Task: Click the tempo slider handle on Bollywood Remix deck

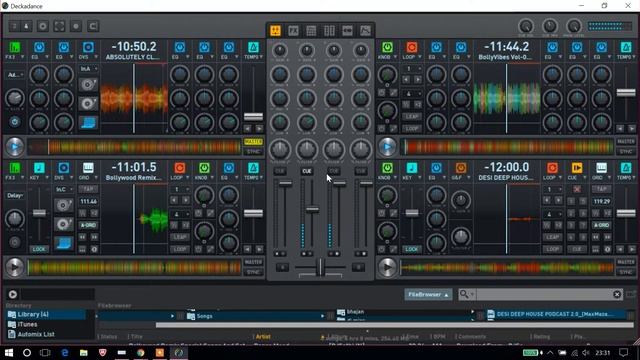Action: click(253, 213)
